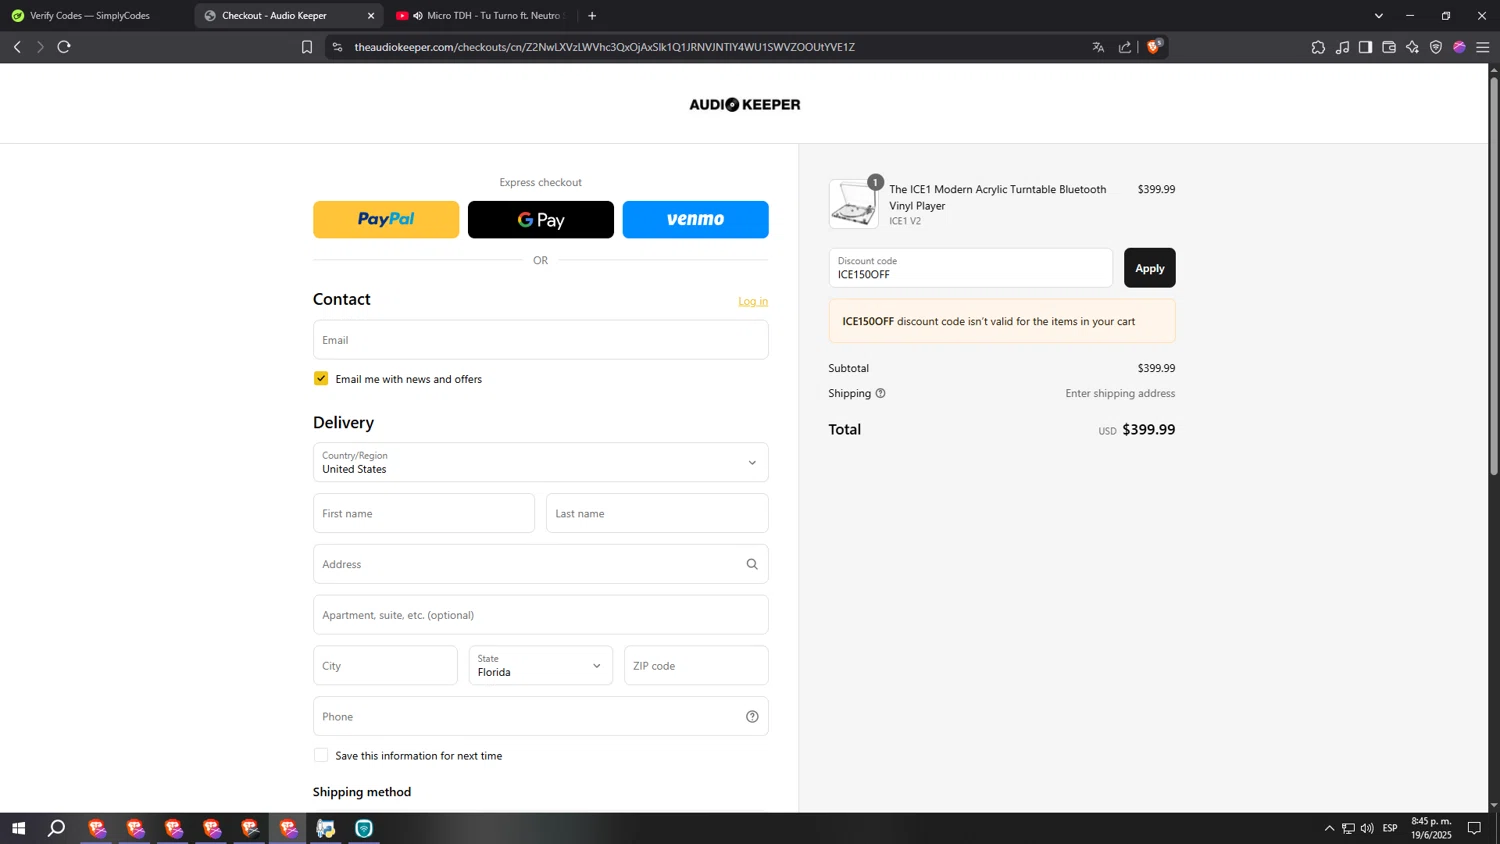Expand the Country/Region dropdown
1500x844 pixels.
click(540, 463)
